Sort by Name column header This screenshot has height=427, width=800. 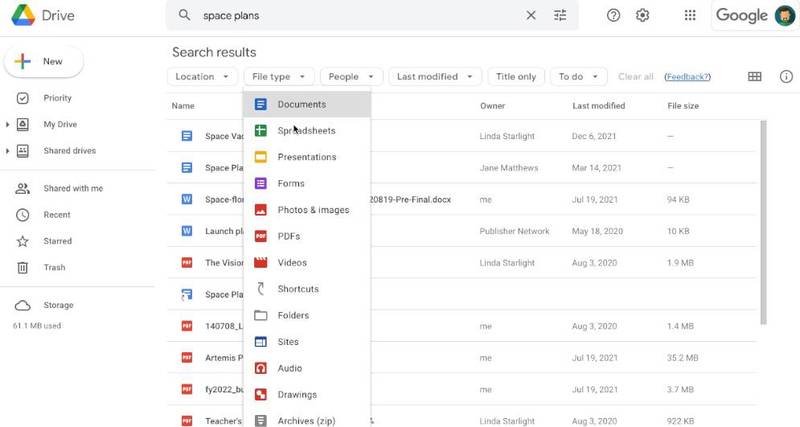tap(183, 106)
